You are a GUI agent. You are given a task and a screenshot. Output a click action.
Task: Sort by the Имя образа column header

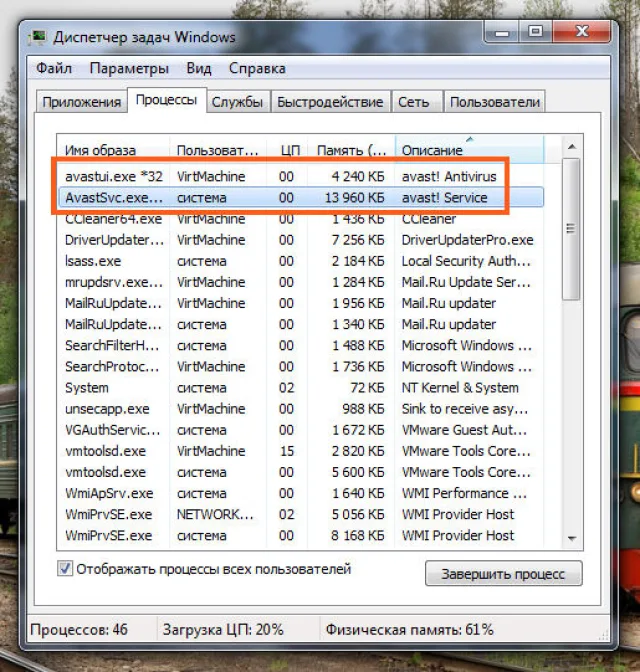coord(113,150)
